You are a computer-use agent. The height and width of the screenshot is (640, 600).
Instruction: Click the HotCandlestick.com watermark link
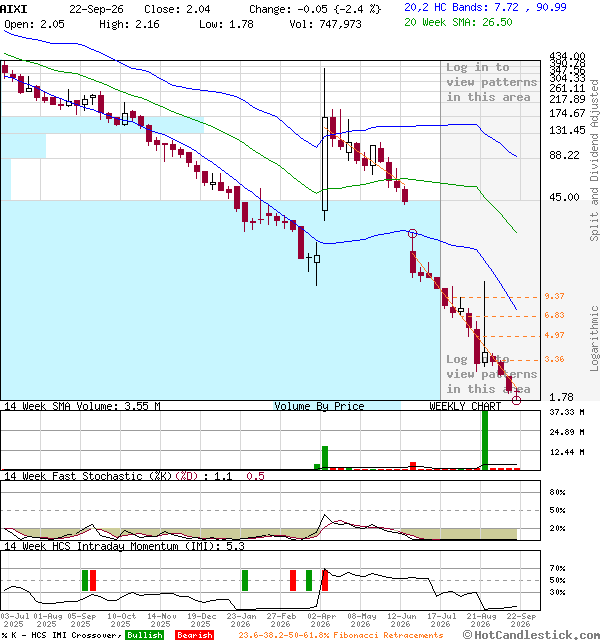(531, 635)
